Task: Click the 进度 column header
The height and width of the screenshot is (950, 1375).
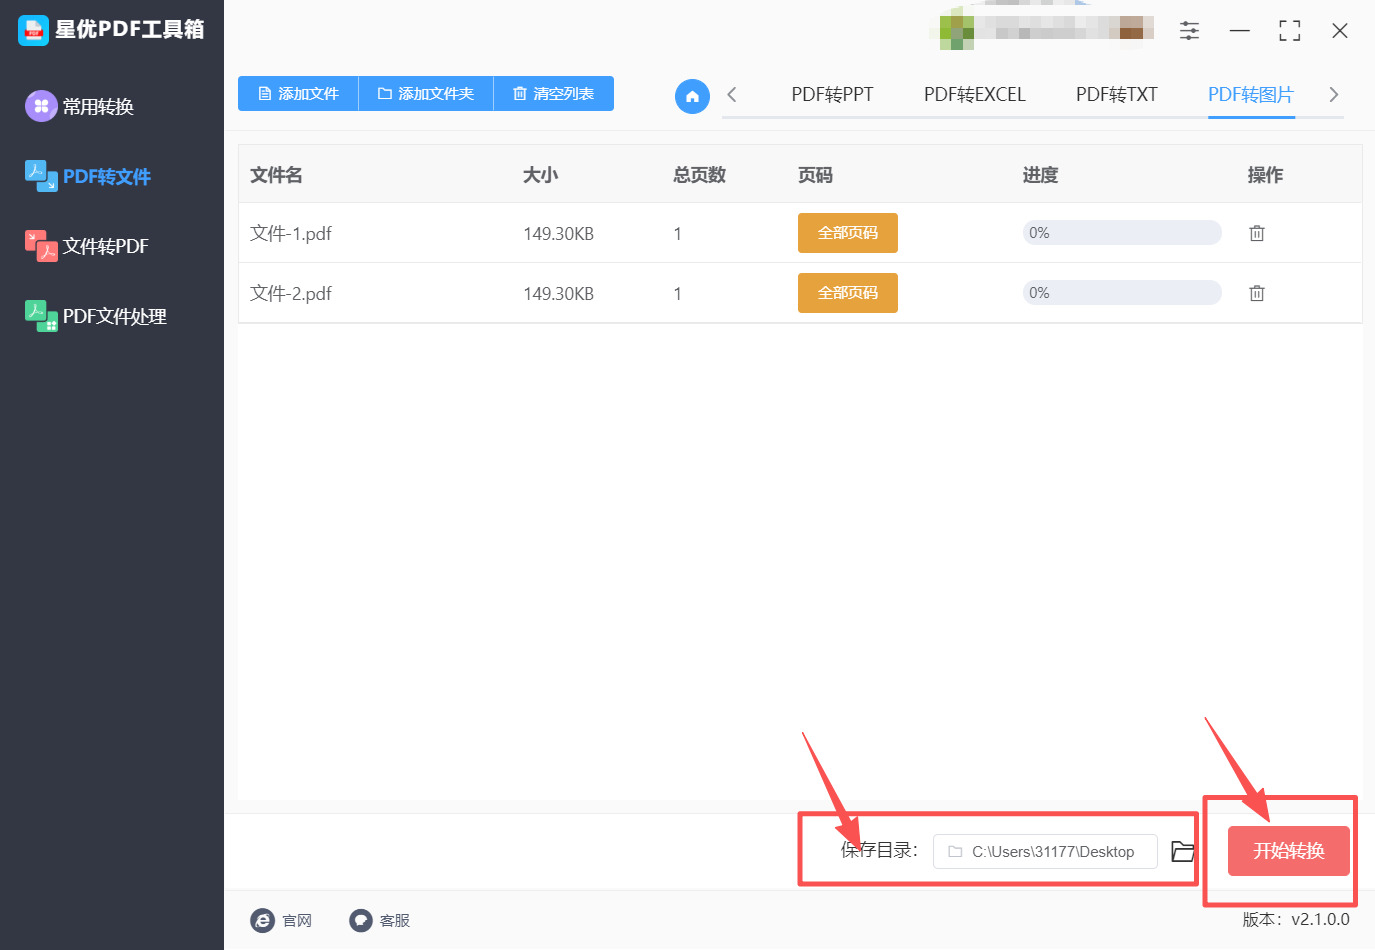Action: [1040, 175]
